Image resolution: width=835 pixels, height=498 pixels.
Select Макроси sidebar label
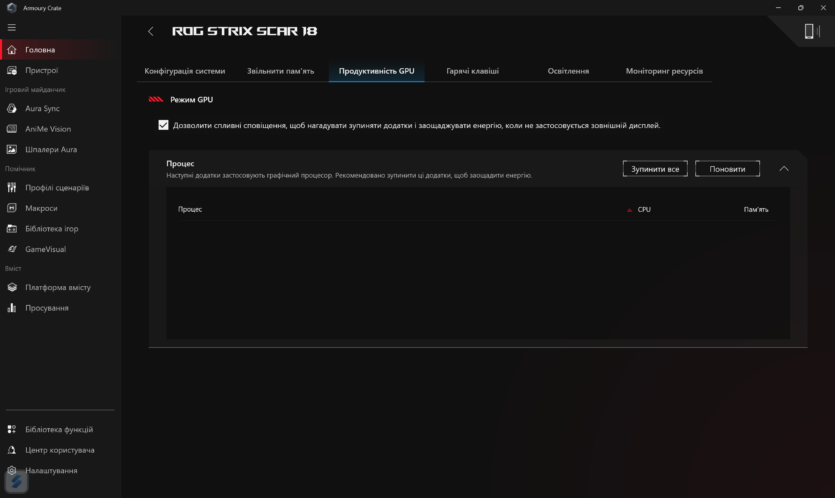pyautogui.click(x=41, y=208)
